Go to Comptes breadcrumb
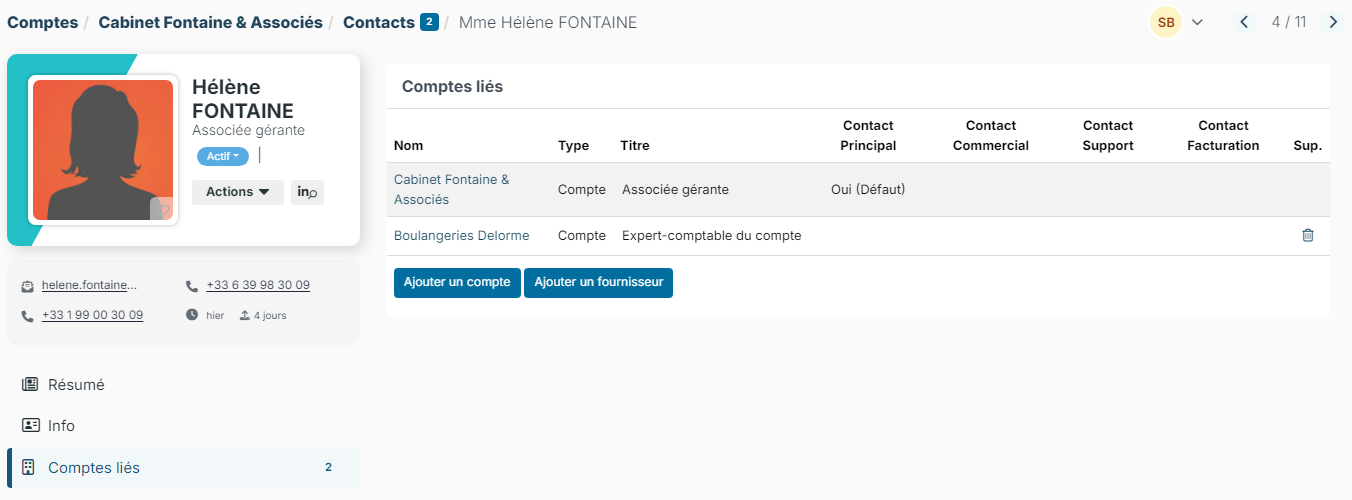Image resolution: width=1352 pixels, height=500 pixels. 42,22
